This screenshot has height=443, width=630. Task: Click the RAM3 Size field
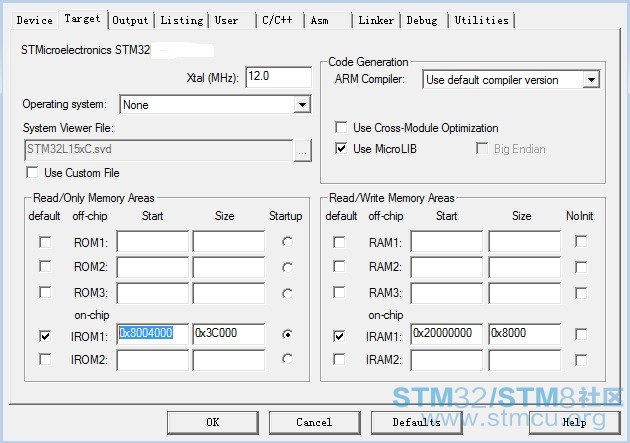[524, 293]
